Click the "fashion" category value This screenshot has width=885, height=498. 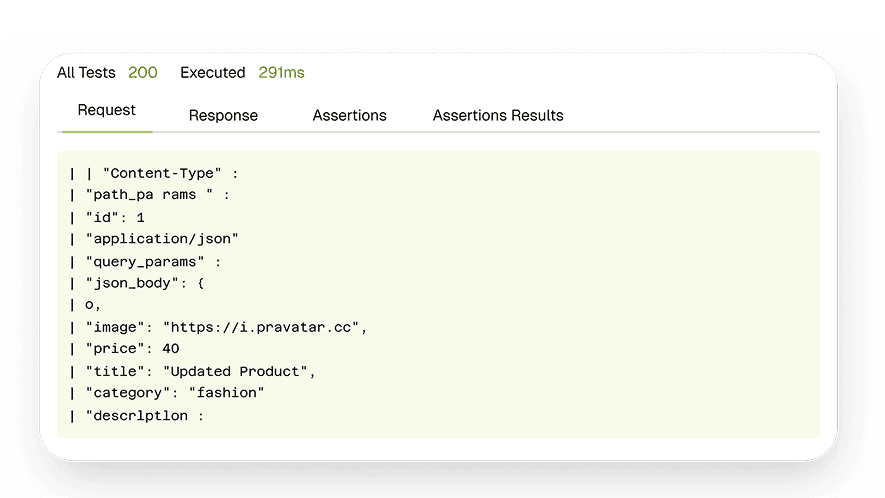tap(226, 393)
